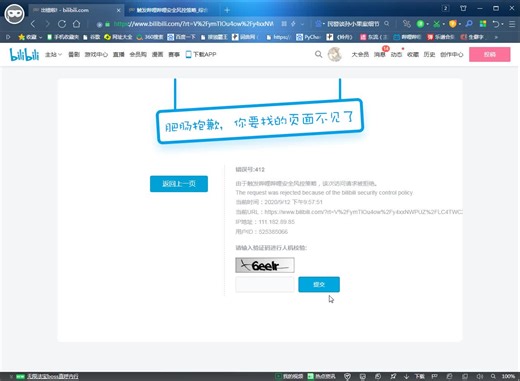
Task: Reload the page with refresh icon
Action: (x=62, y=24)
